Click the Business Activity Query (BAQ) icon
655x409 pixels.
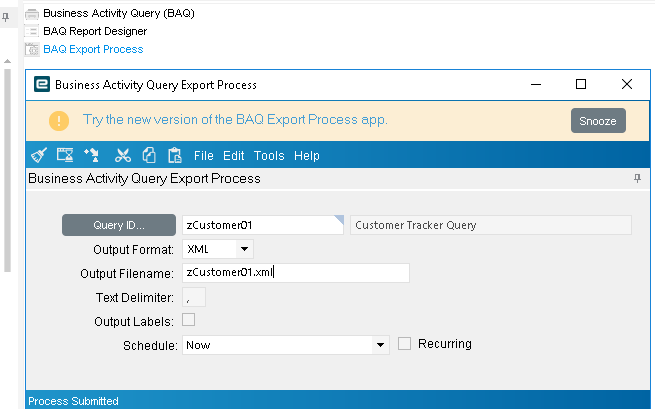coord(32,14)
